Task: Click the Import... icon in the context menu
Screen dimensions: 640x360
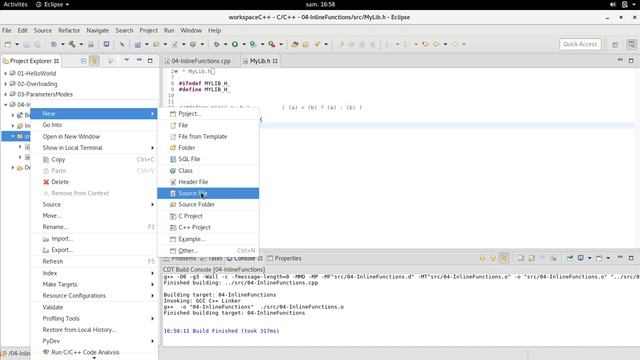Action: (x=46, y=239)
